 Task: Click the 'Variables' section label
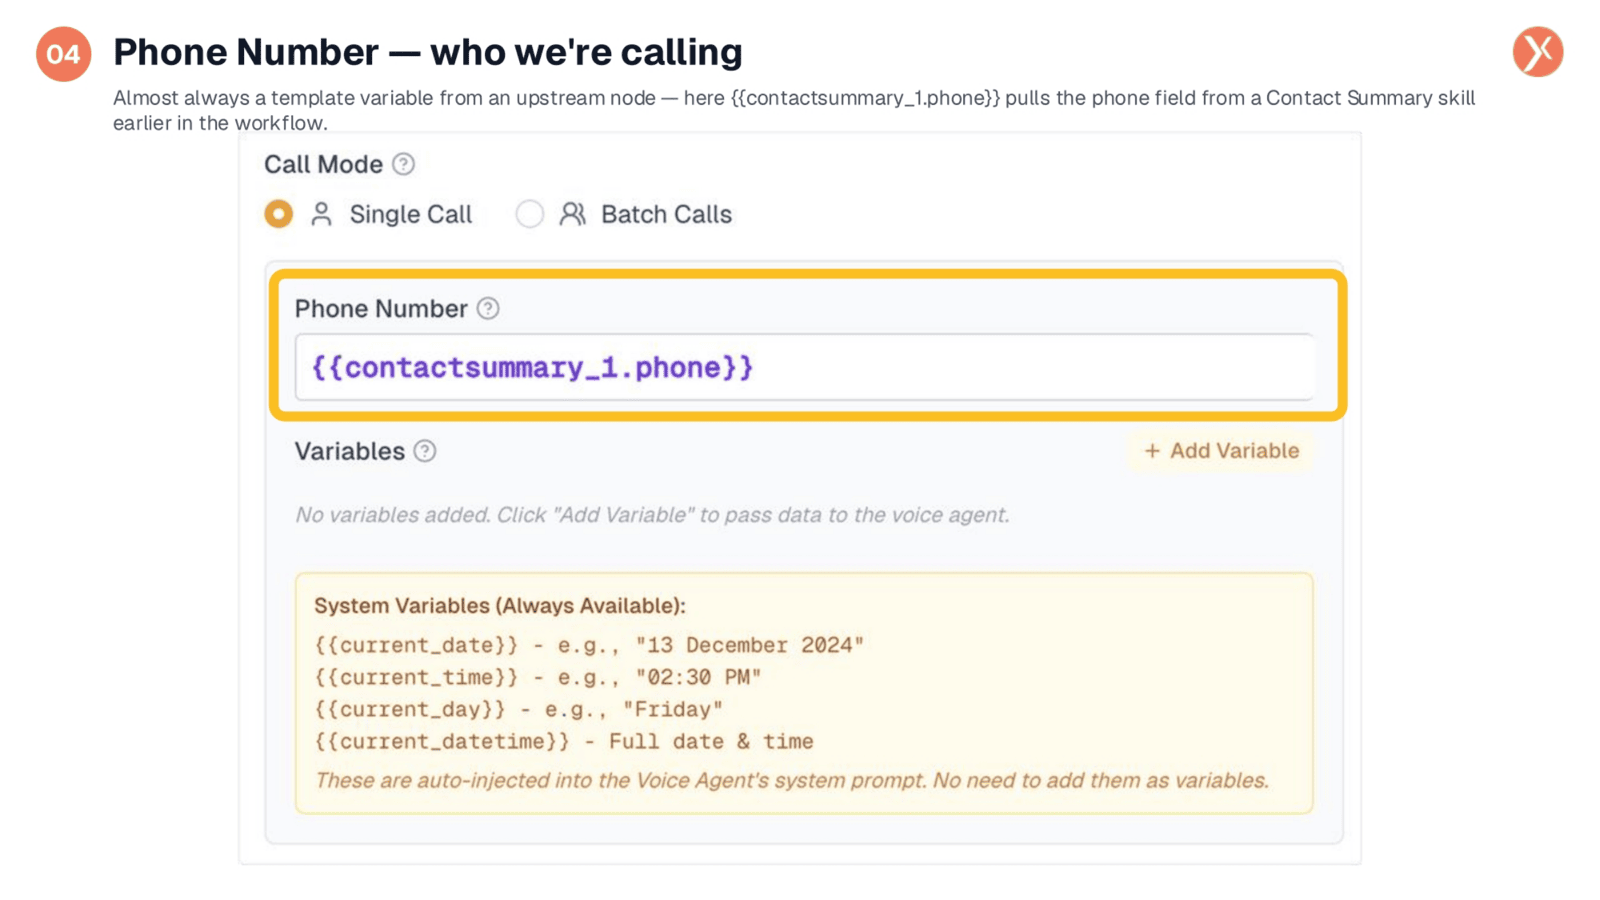point(350,451)
